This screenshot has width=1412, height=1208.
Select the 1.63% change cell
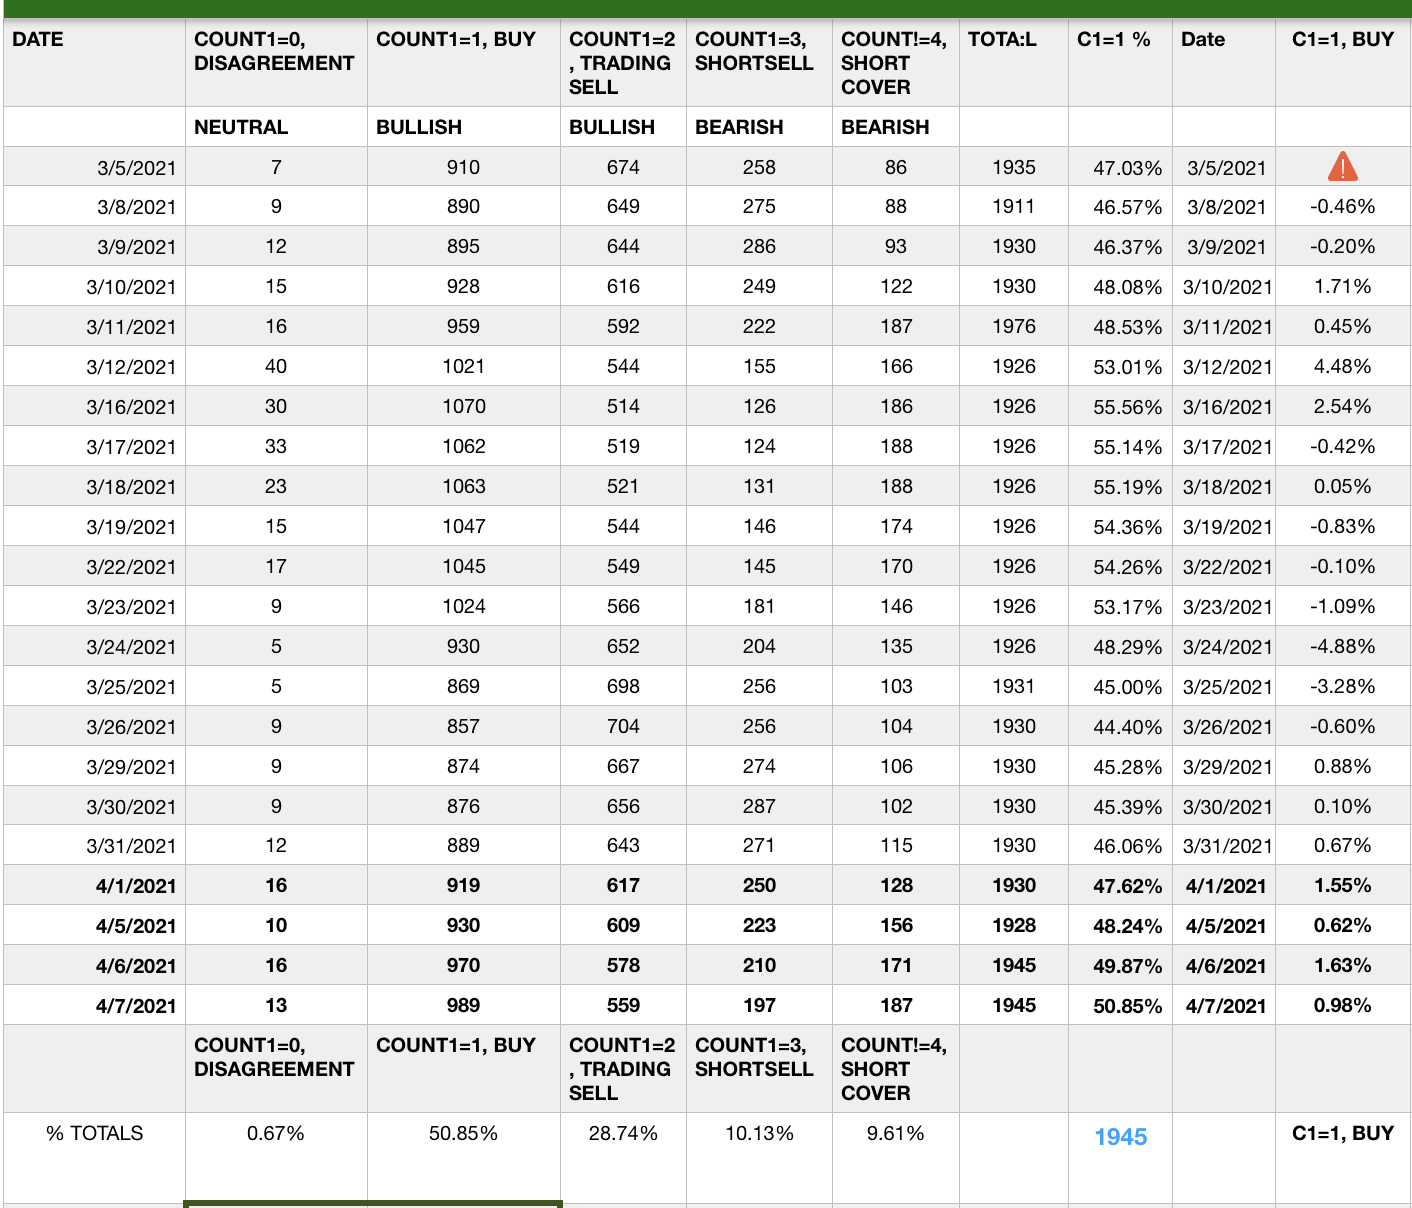click(x=1342, y=966)
